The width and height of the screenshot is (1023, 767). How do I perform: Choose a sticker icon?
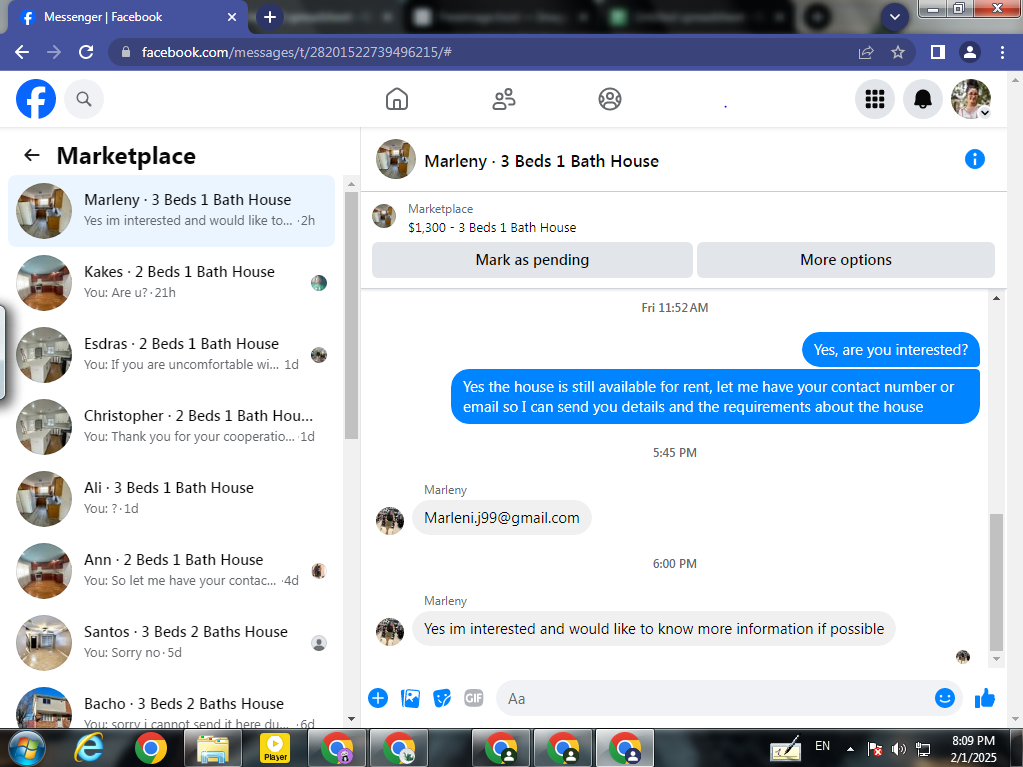tap(442, 699)
